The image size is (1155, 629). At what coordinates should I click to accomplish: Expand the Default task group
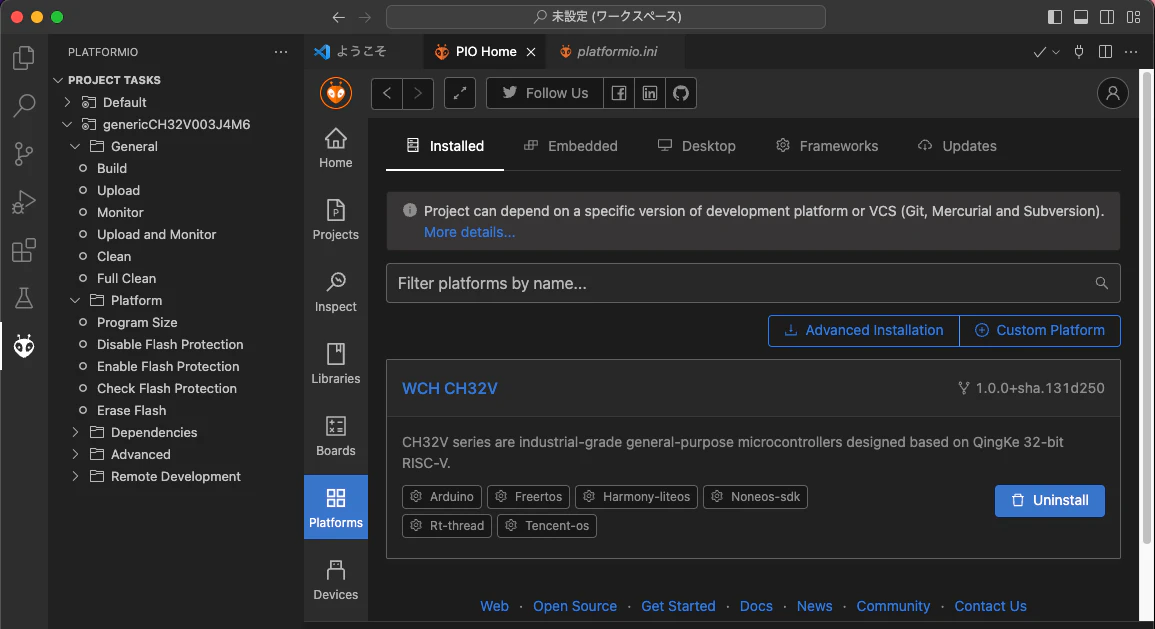pyautogui.click(x=68, y=102)
